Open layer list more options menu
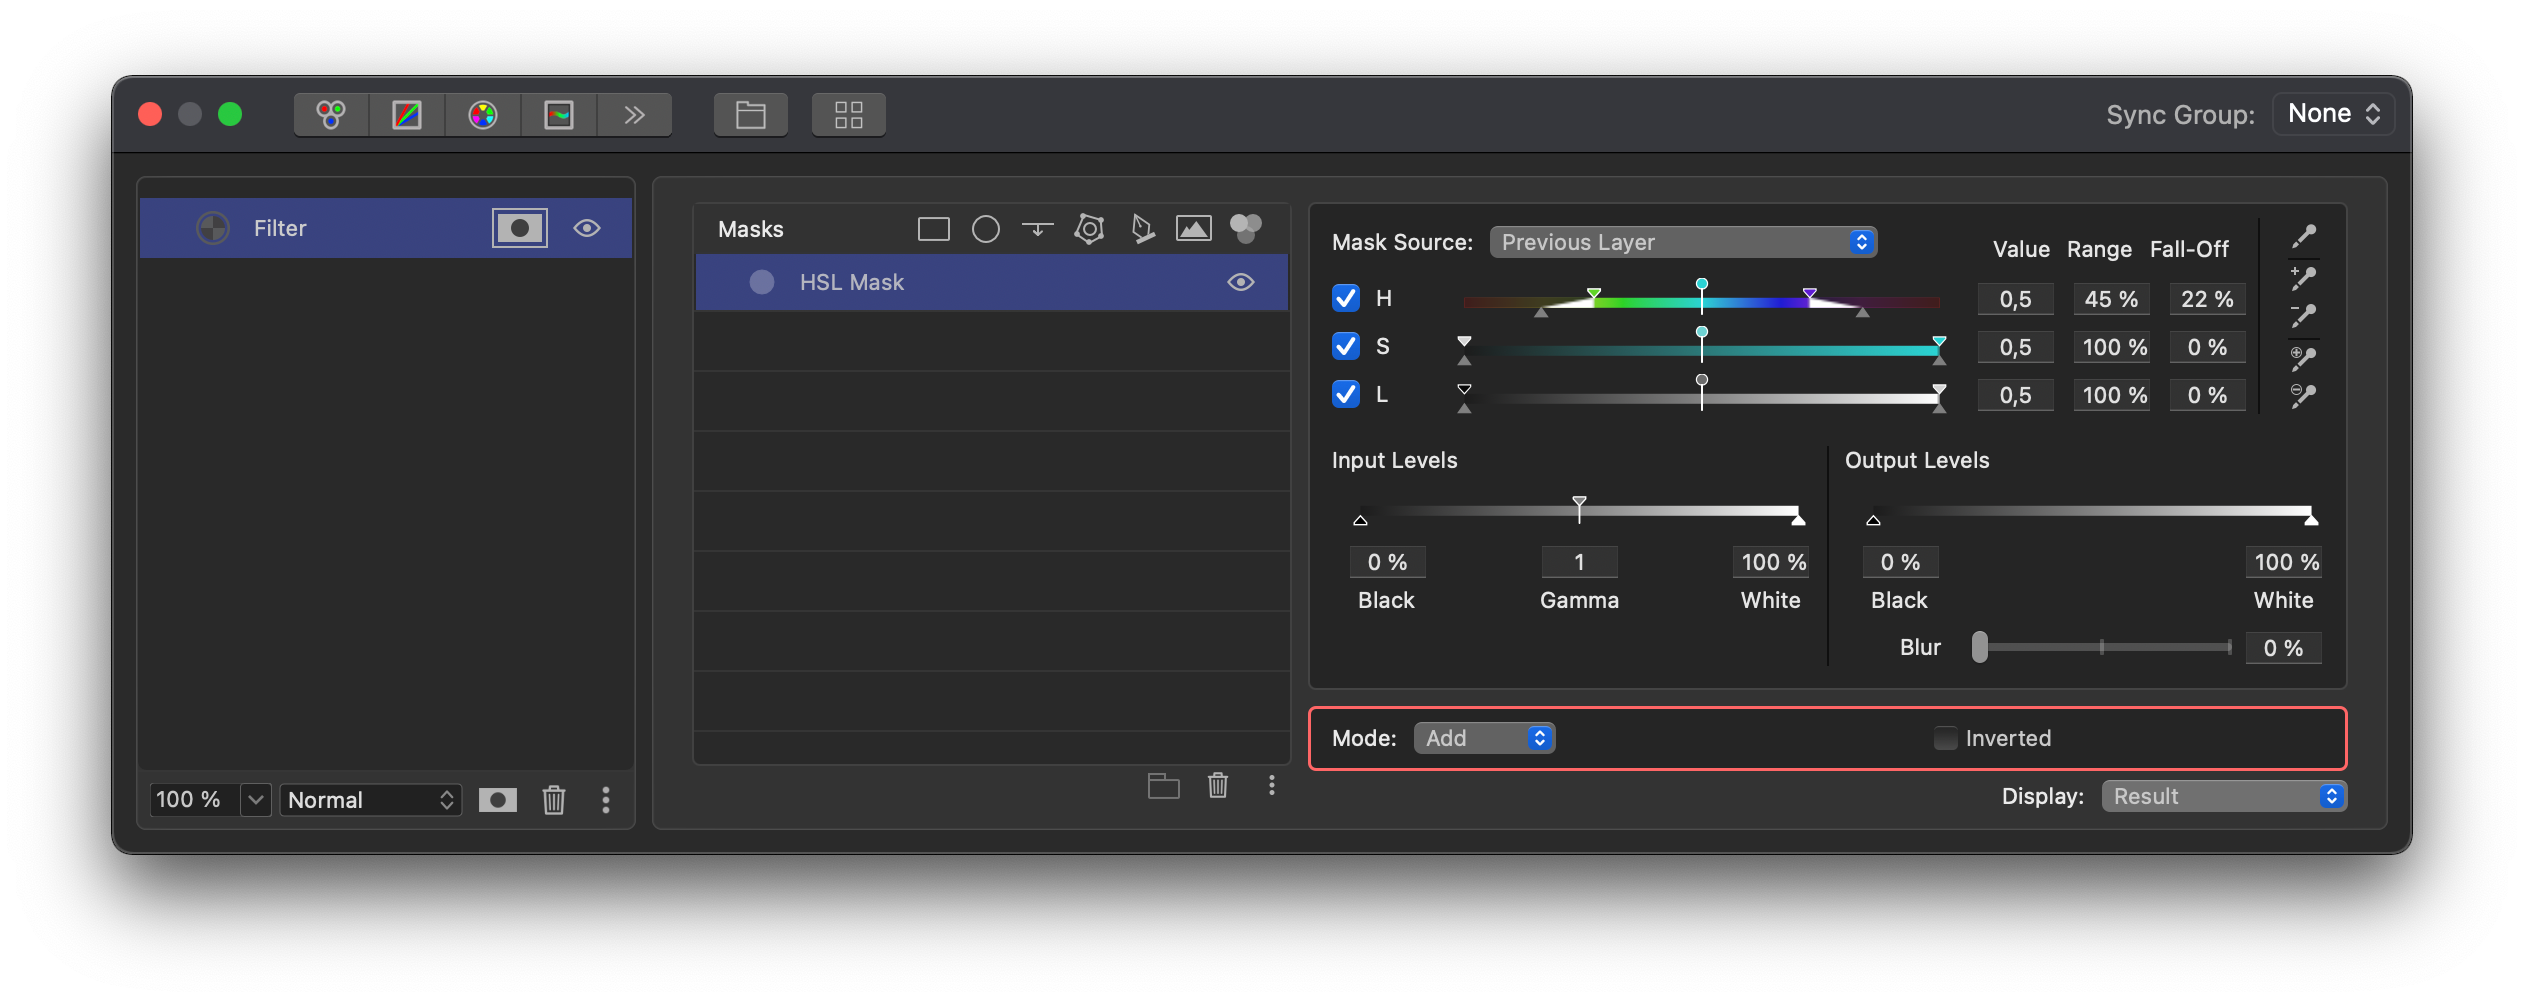This screenshot has width=2524, height=1002. (x=606, y=800)
